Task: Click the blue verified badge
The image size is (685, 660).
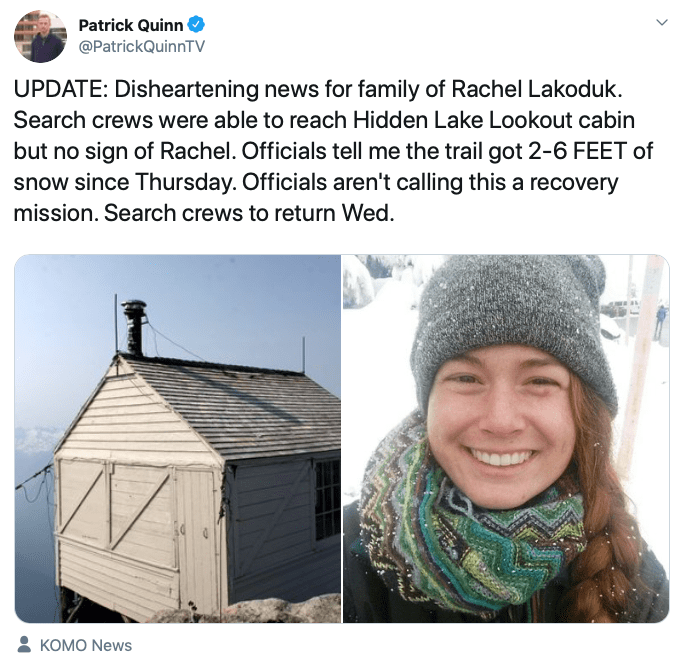Action: (x=196, y=24)
